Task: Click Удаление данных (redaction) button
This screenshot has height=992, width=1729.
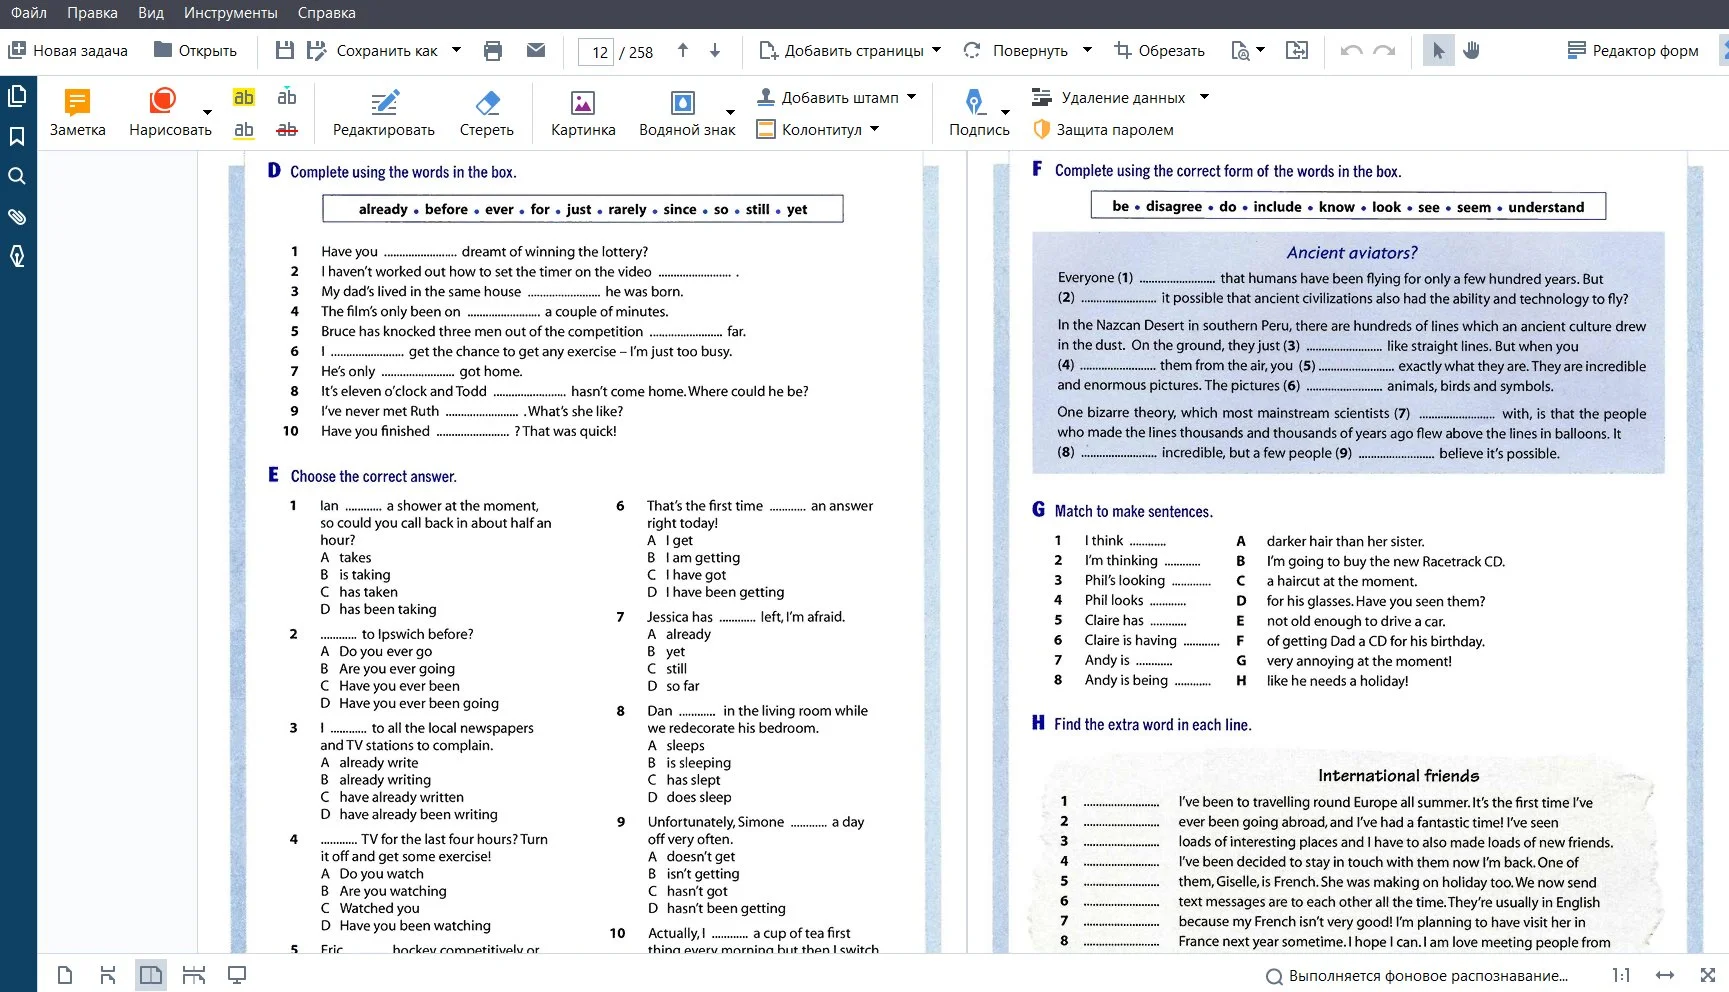Action: pyautogui.click(x=1109, y=97)
